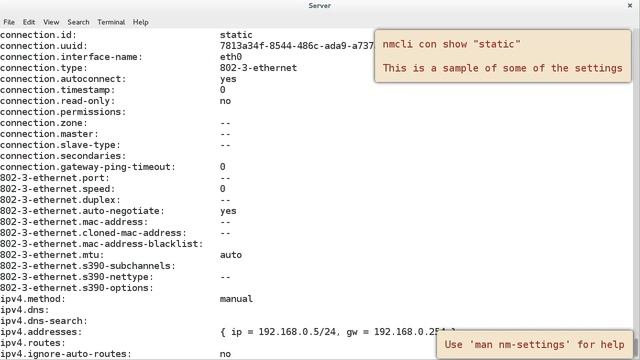Click the 'nmcli con show "static"' command text

pos(451,44)
